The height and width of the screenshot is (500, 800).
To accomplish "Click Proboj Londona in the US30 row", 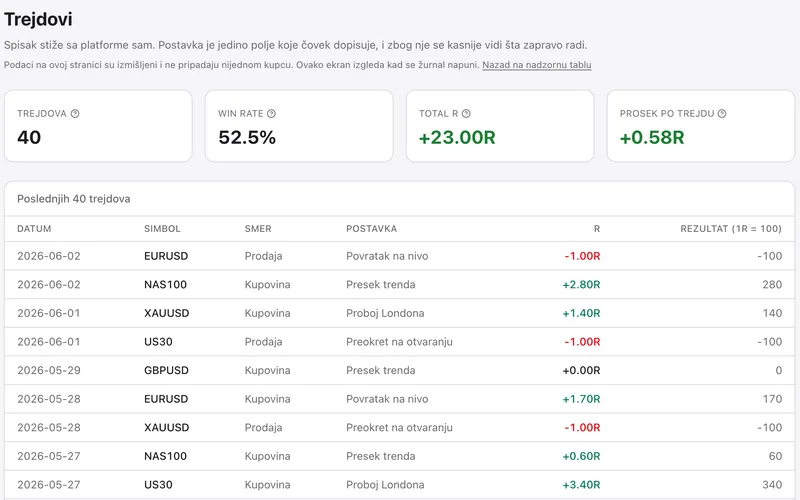I will pos(385,485).
